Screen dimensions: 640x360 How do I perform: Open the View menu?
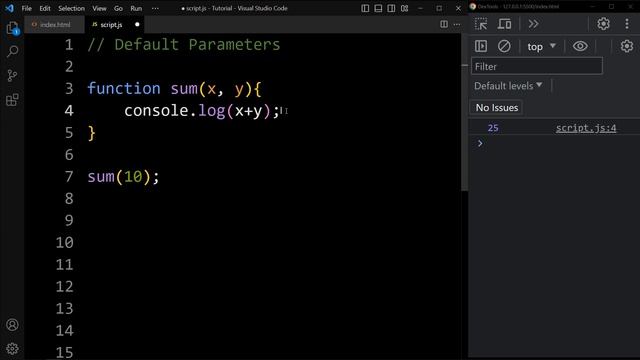(x=99, y=8)
